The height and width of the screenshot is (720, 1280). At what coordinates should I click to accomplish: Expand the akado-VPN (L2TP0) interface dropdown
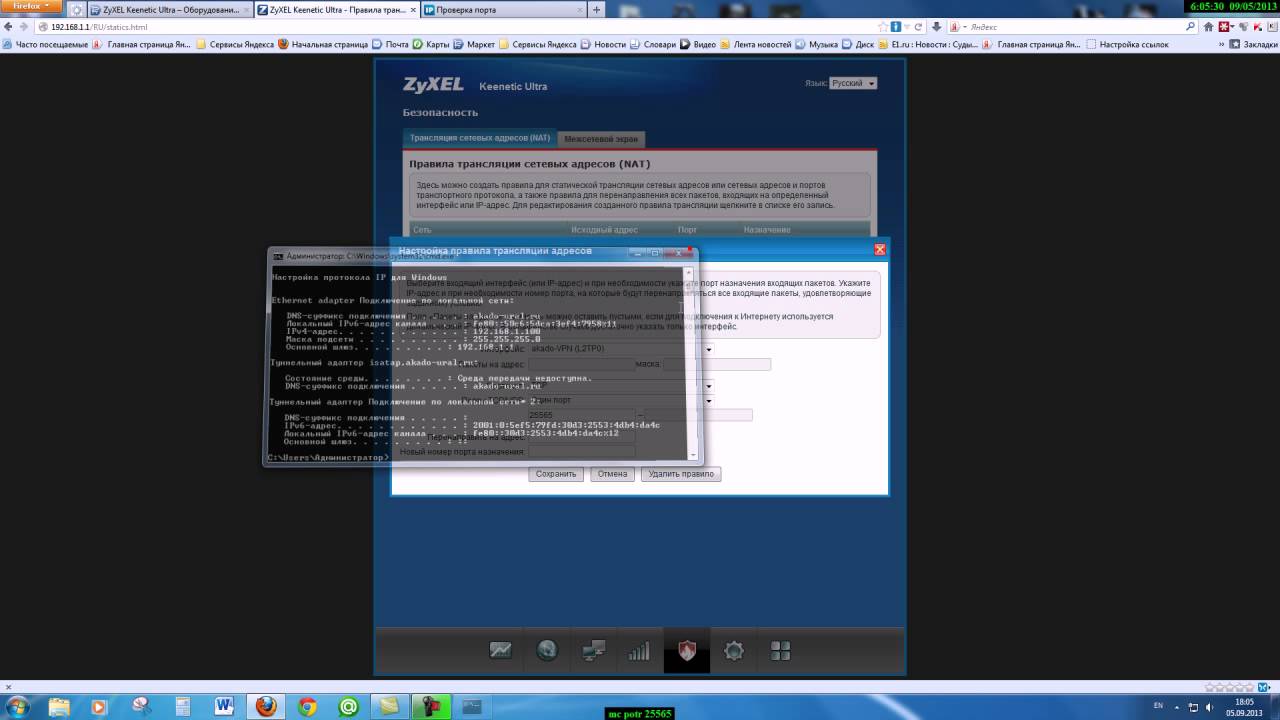pyautogui.click(x=709, y=349)
